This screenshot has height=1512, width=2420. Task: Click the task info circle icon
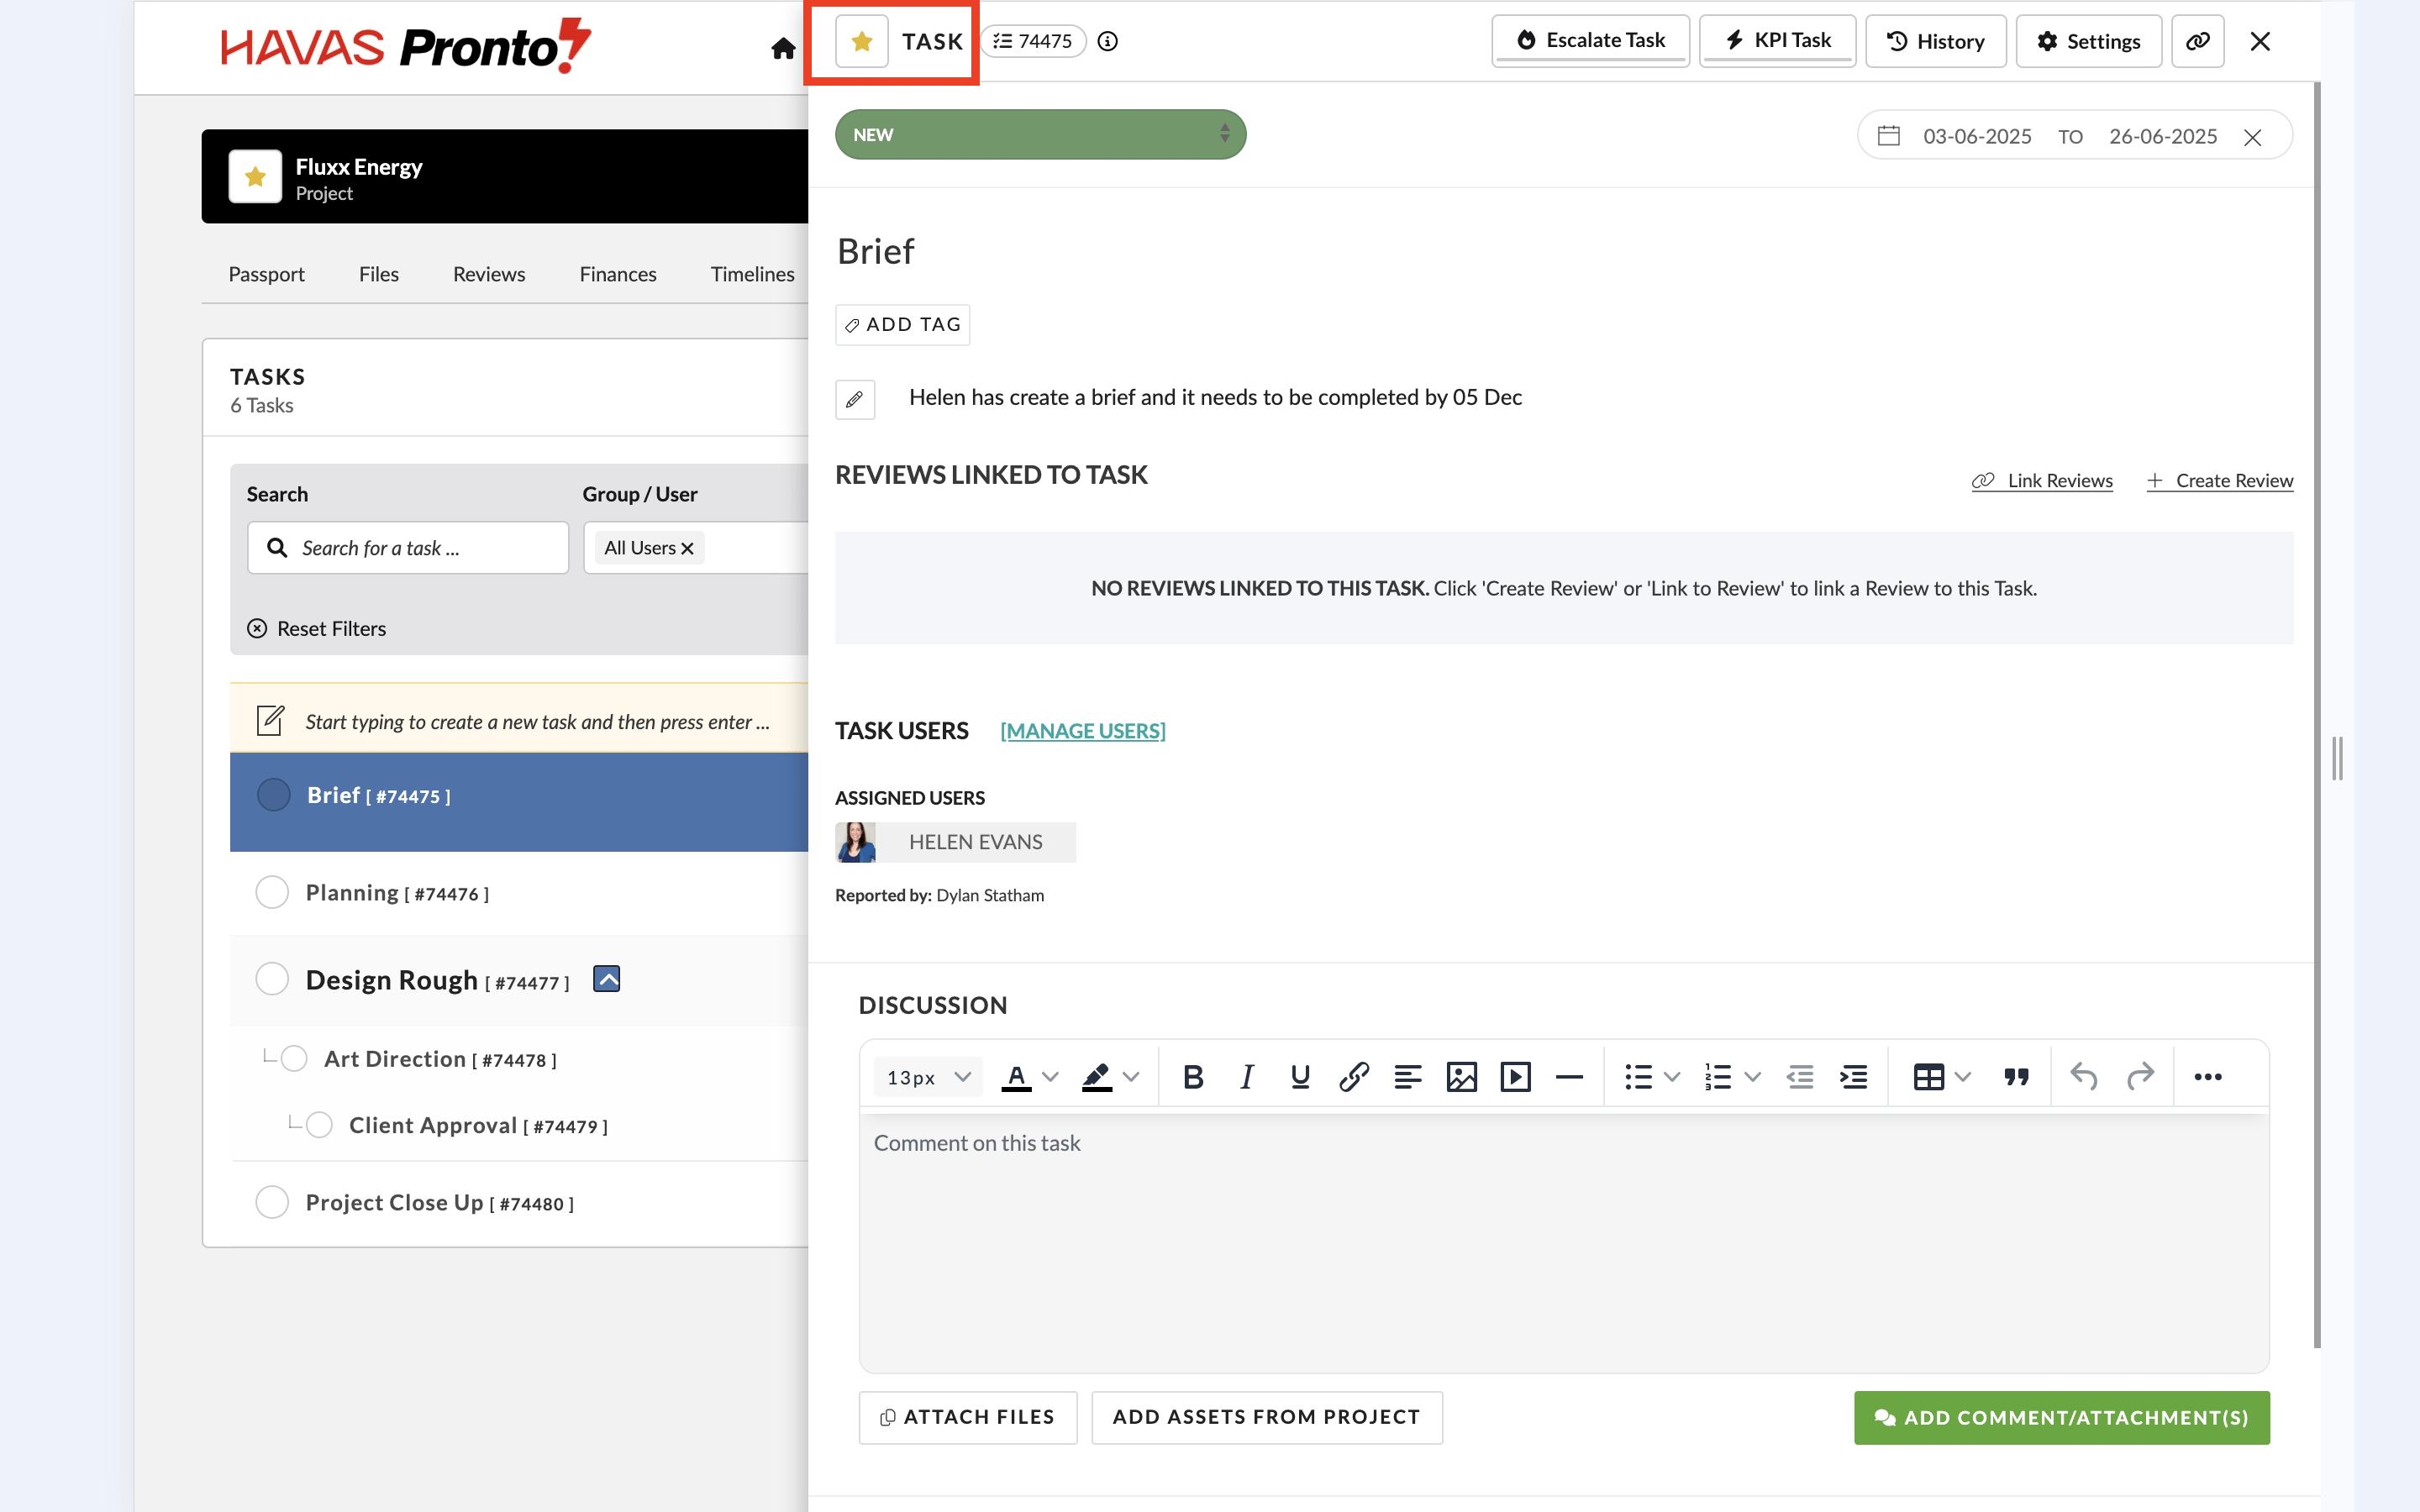(x=1107, y=41)
